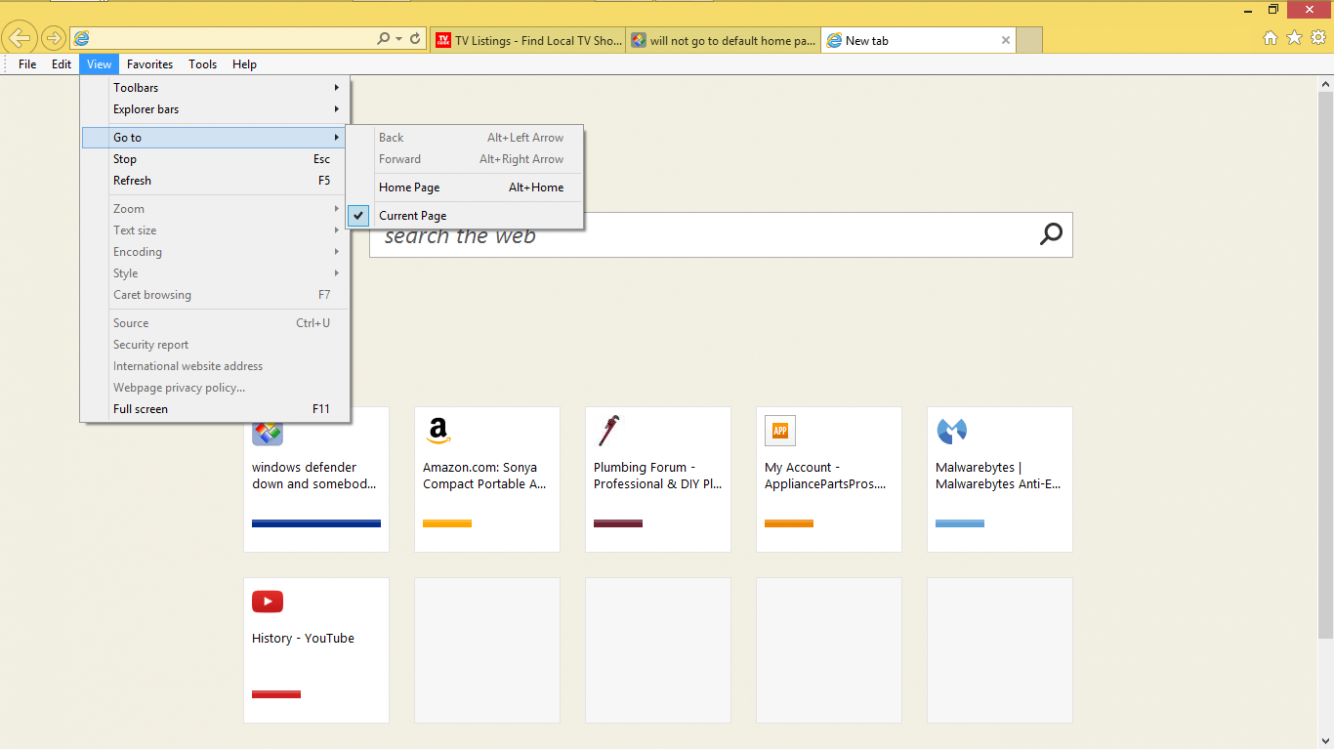Click the Refresh icon in address bar

point(415,39)
